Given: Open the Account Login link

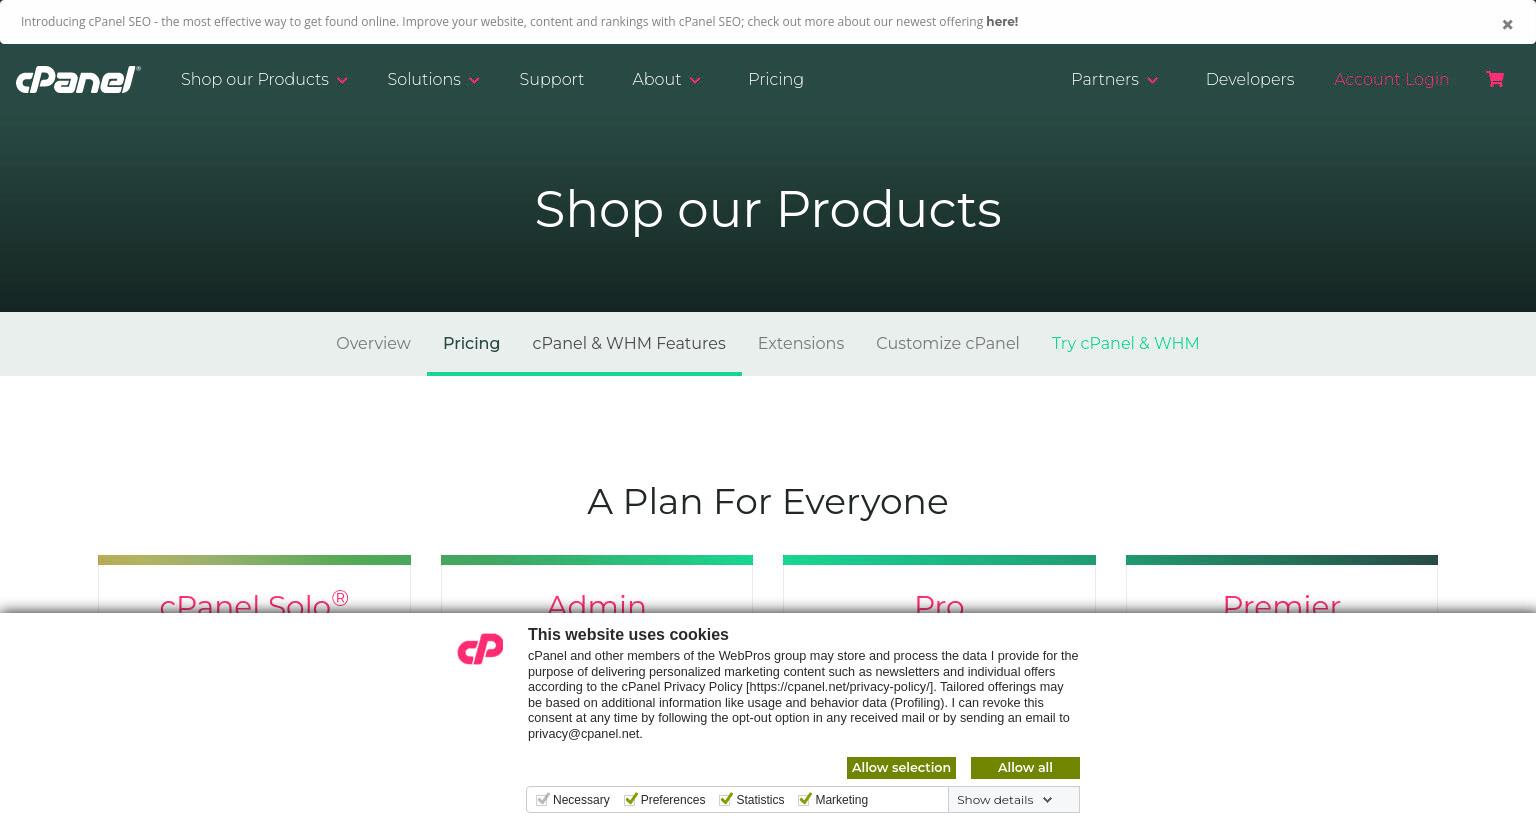Looking at the screenshot, I should coord(1391,79).
